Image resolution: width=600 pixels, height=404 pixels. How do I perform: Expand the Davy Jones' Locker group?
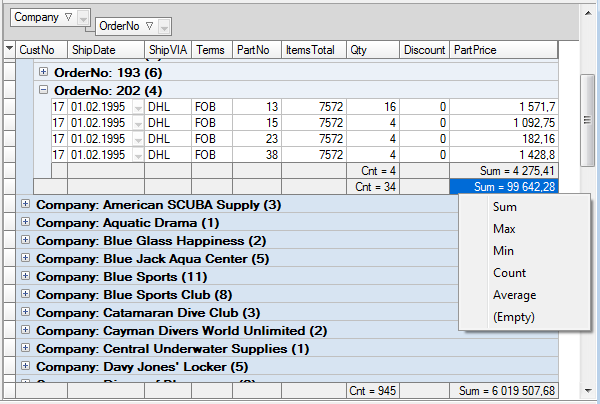tap(25, 367)
